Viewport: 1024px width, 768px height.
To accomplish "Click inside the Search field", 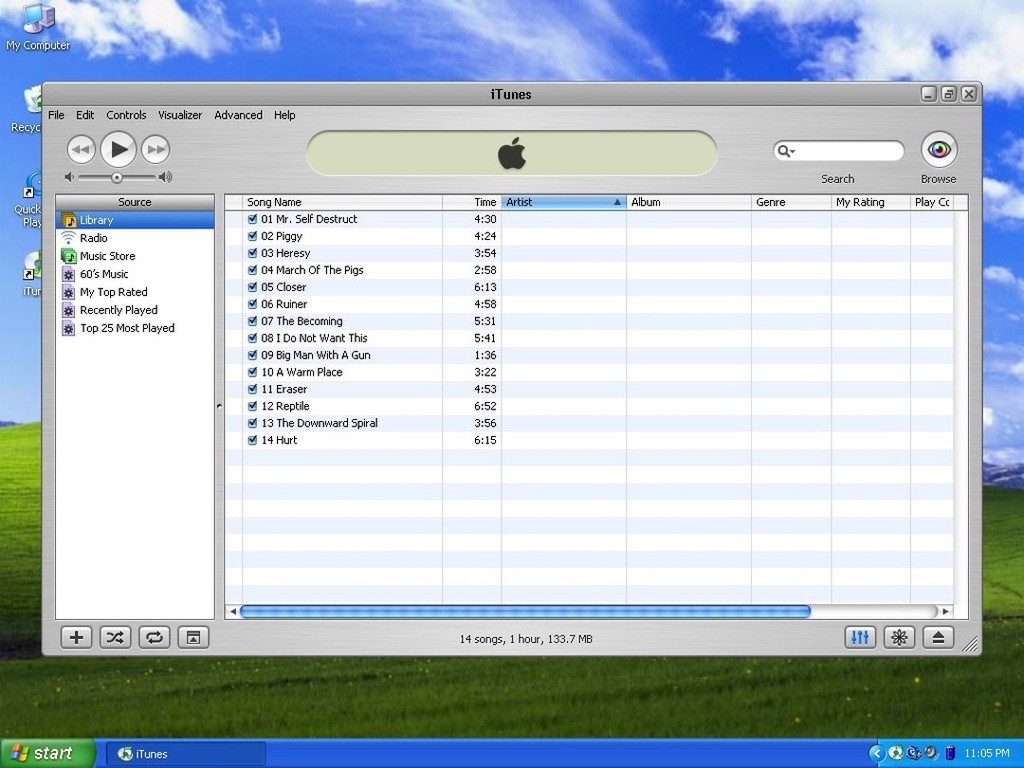I will pyautogui.click(x=839, y=152).
